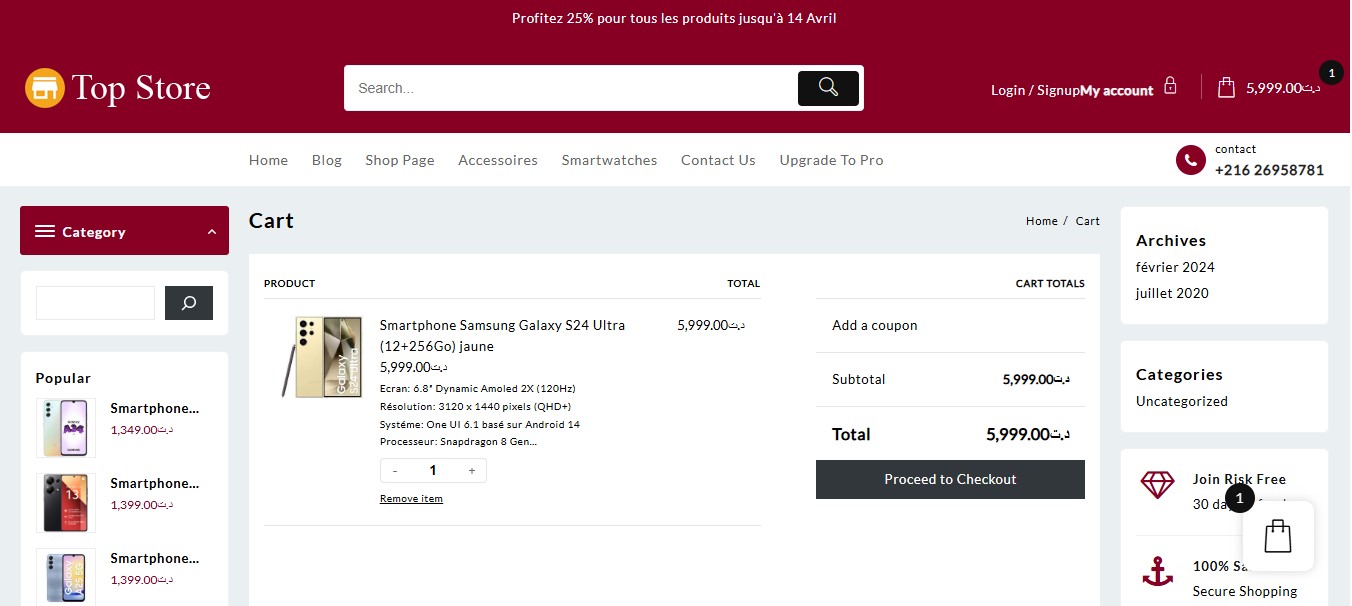Viewport: 1352px width, 606px height.
Task: Focus the header Search input field
Action: coord(570,88)
